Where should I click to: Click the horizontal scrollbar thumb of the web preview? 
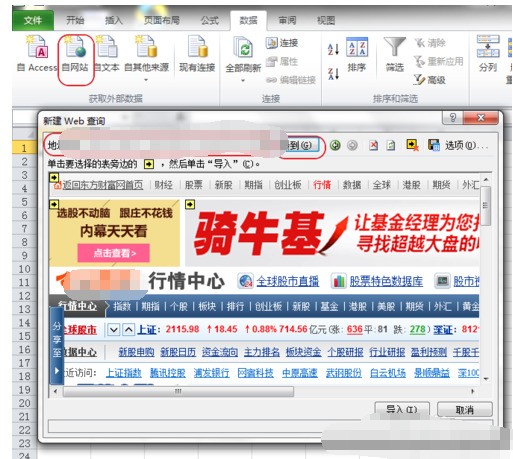click(x=178, y=391)
